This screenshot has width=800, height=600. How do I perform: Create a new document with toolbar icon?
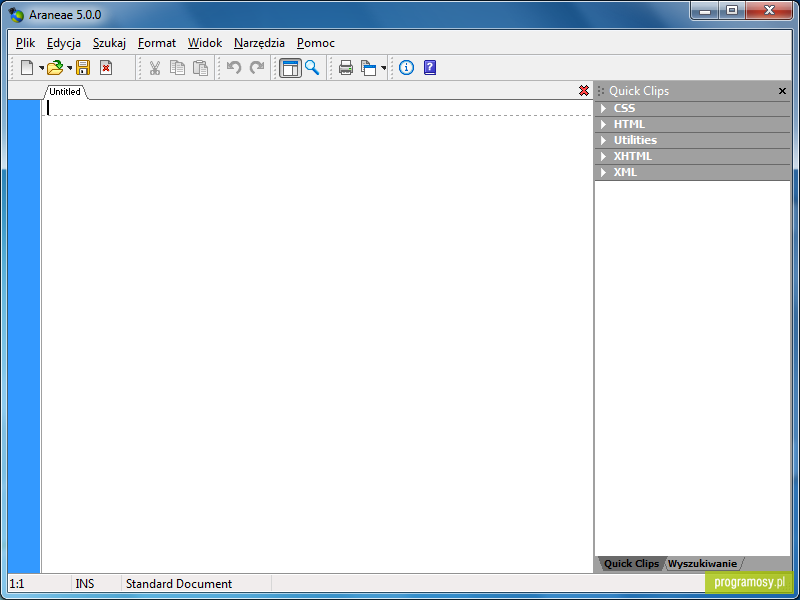pyautogui.click(x=27, y=67)
